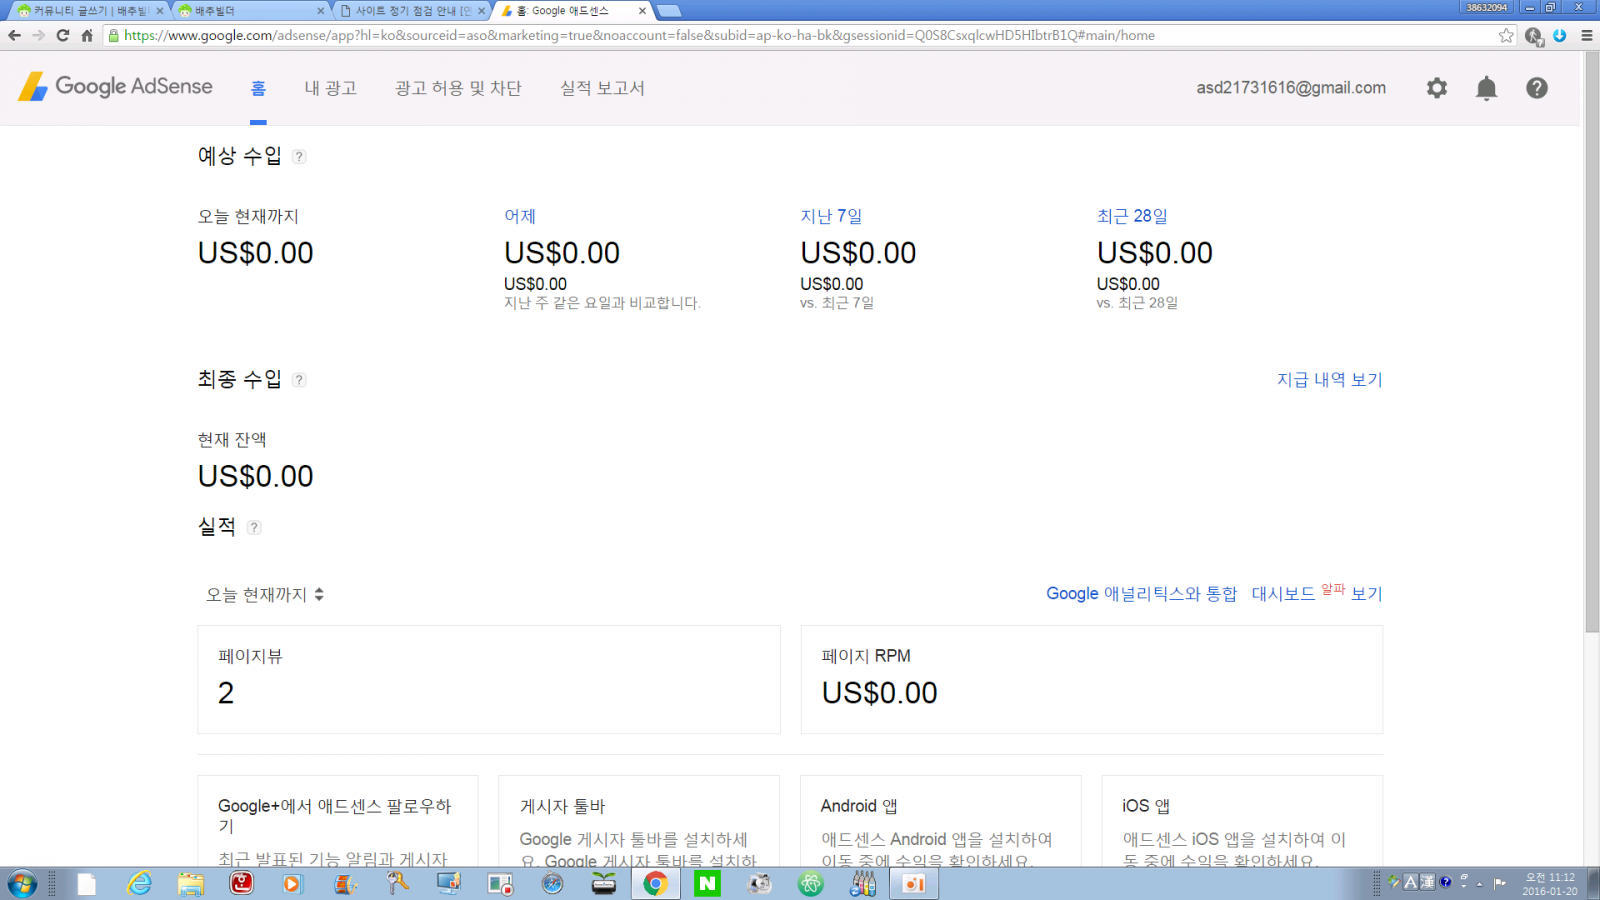Click the browser address bar URL
This screenshot has width=1600, height=900.
[x=640, y=35]
